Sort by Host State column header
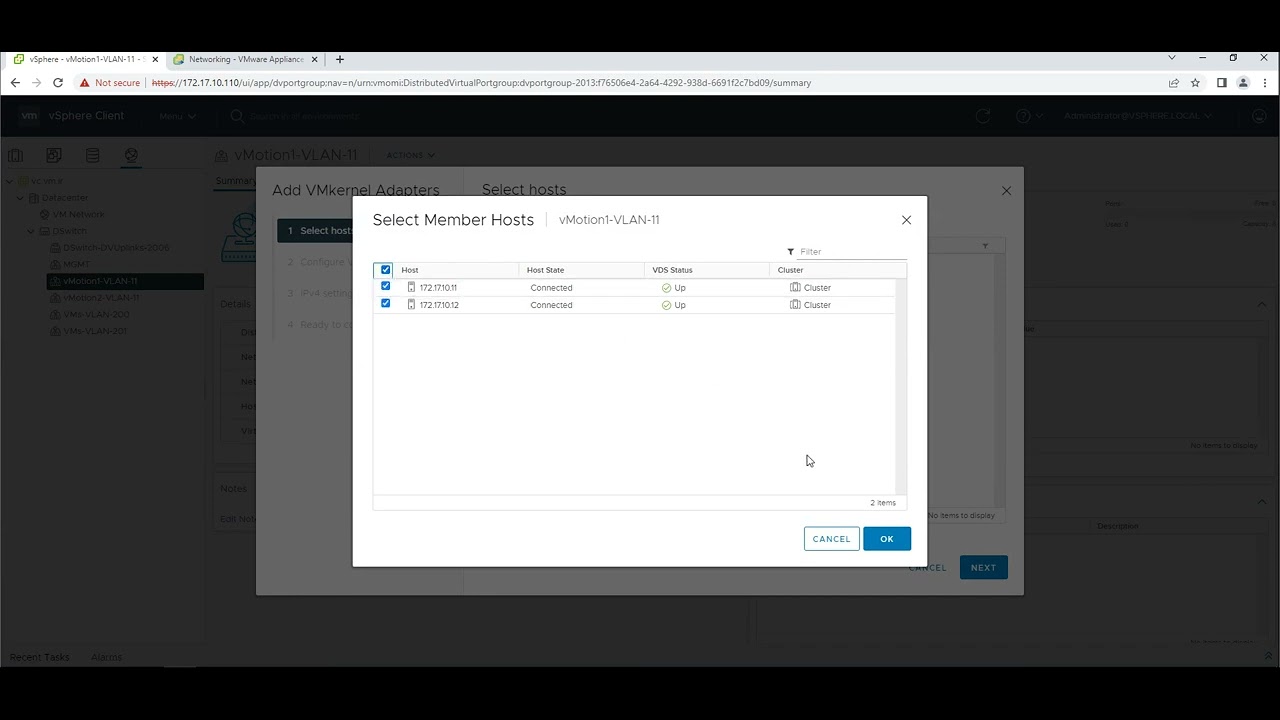The image size is (1280, 720). tap(546, 270)
